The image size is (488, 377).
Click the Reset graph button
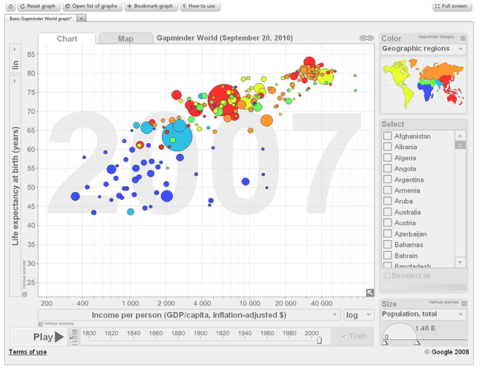39,6
